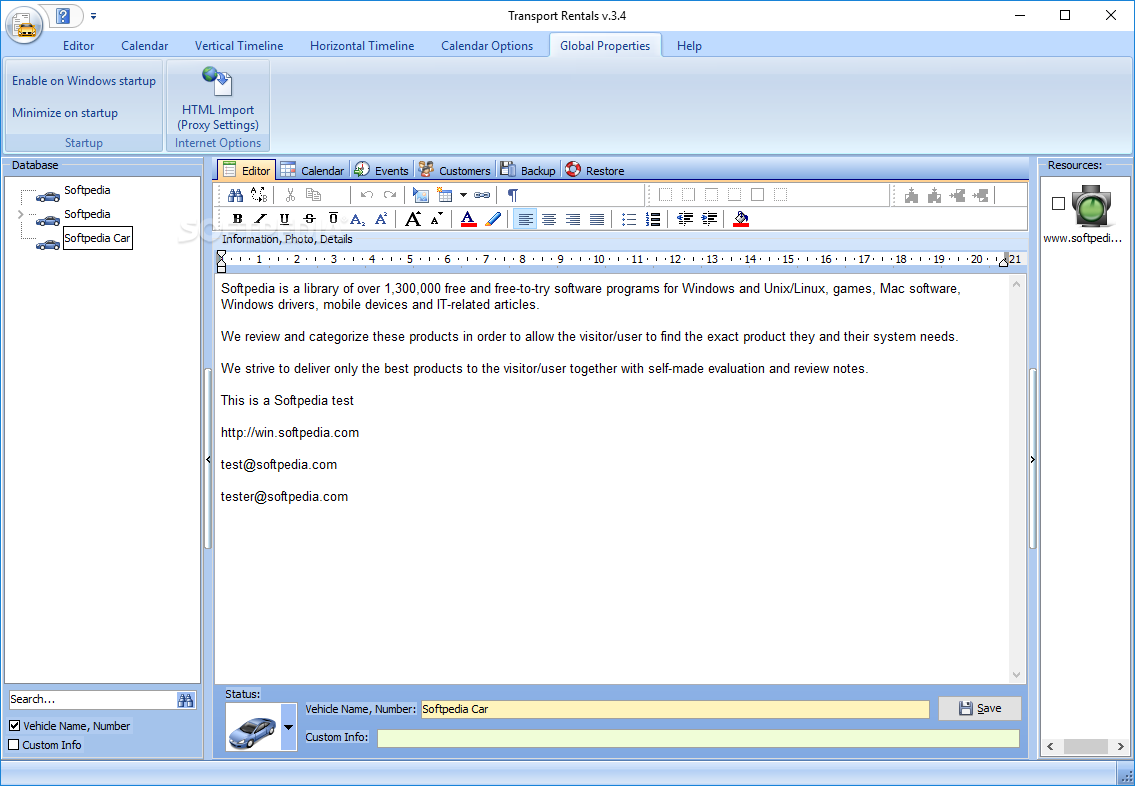Insert a bulleted list
The height and width of the screenshot is (786, 1135).
629,219
